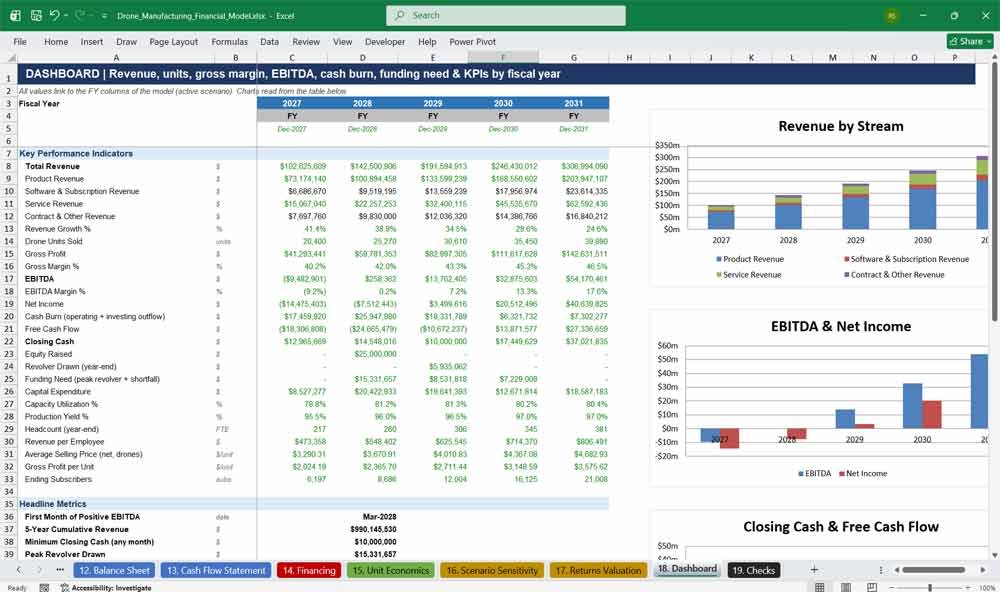This screenshot has height=592, width=1000.
Task: Select row 17 header
Action: pyautogui.click(x=8, y=279)
